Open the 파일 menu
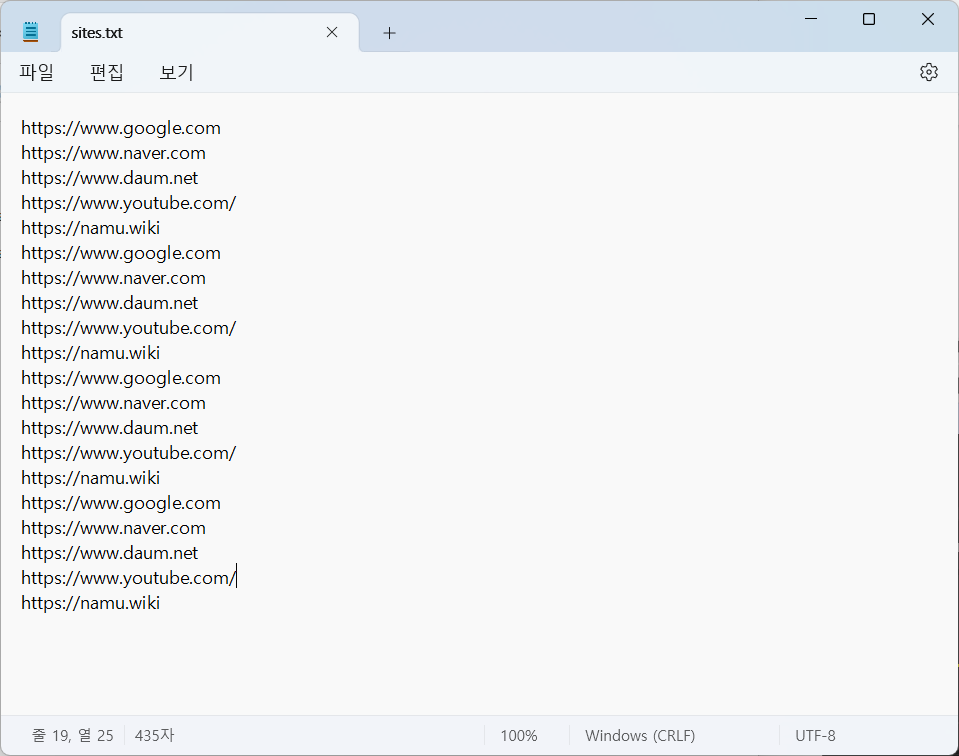This screenshot has width=959, height=756. (x=37, y=72)
